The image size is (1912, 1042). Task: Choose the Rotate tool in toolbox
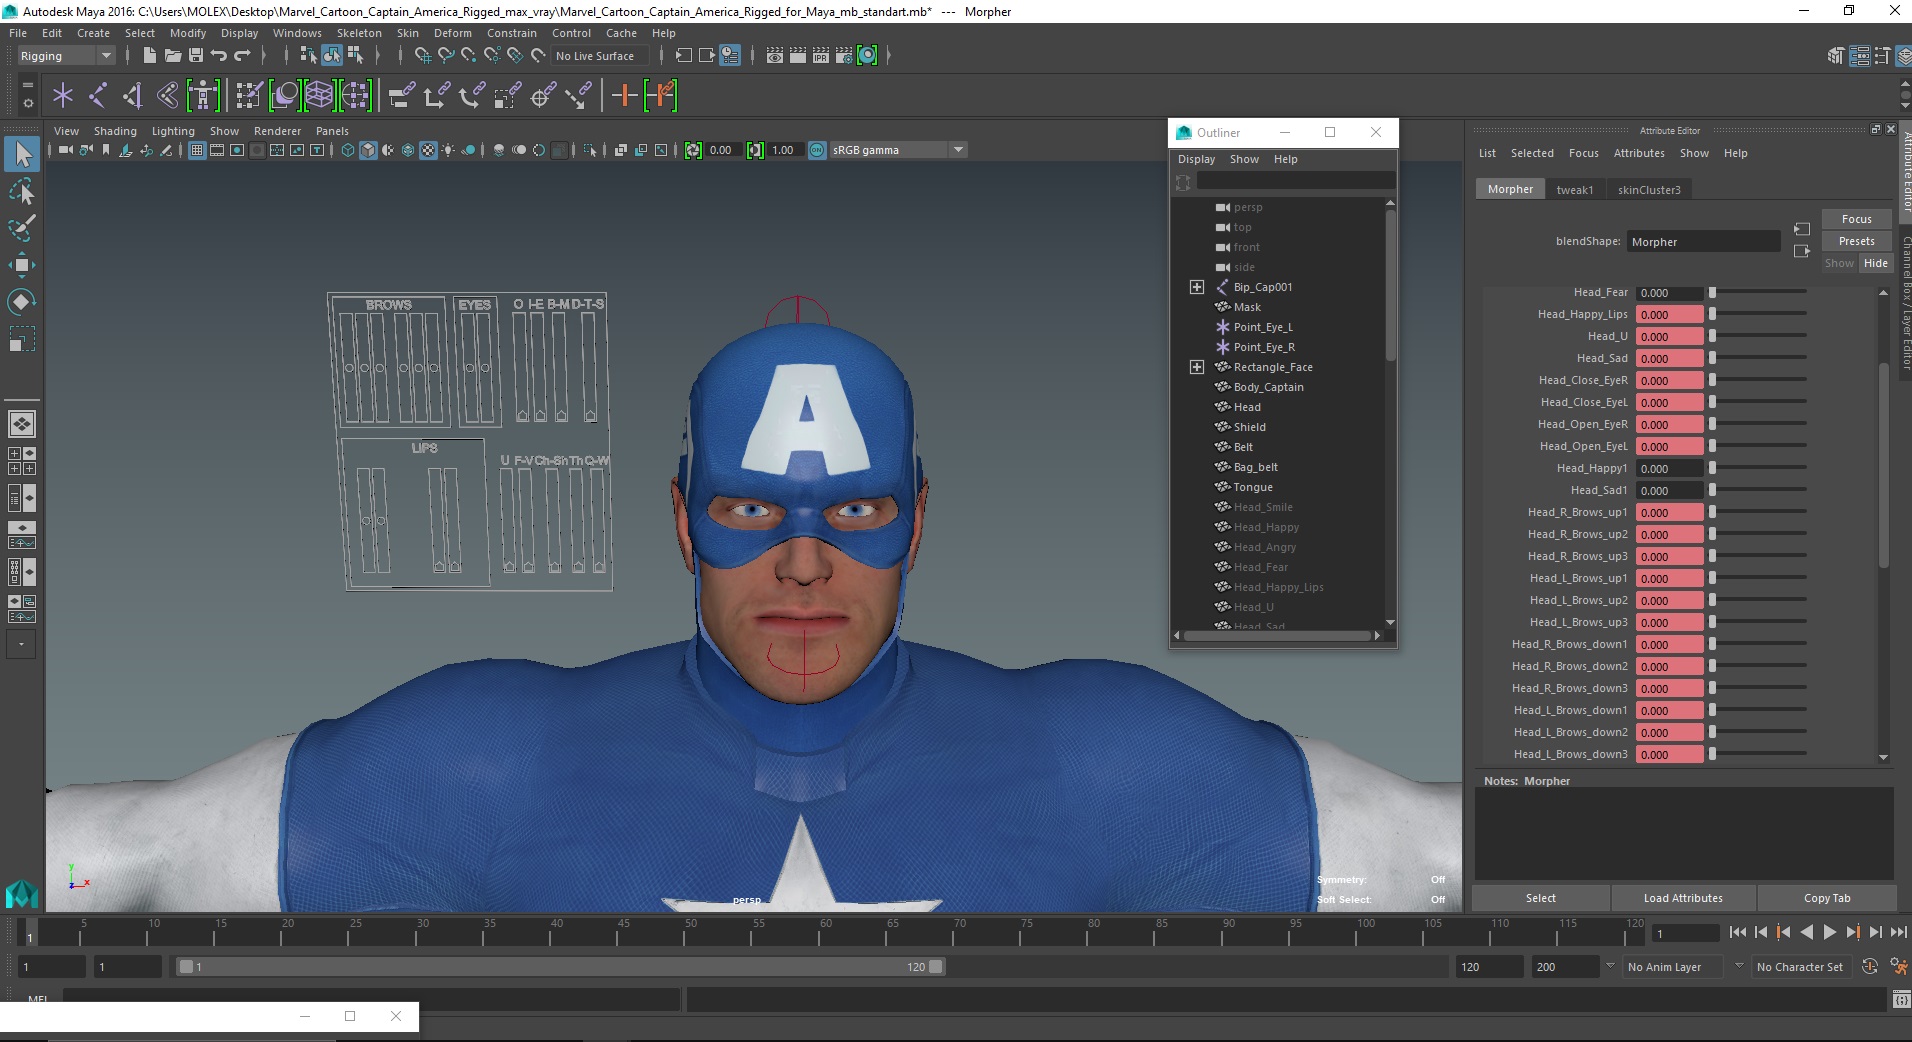(22, 301)
